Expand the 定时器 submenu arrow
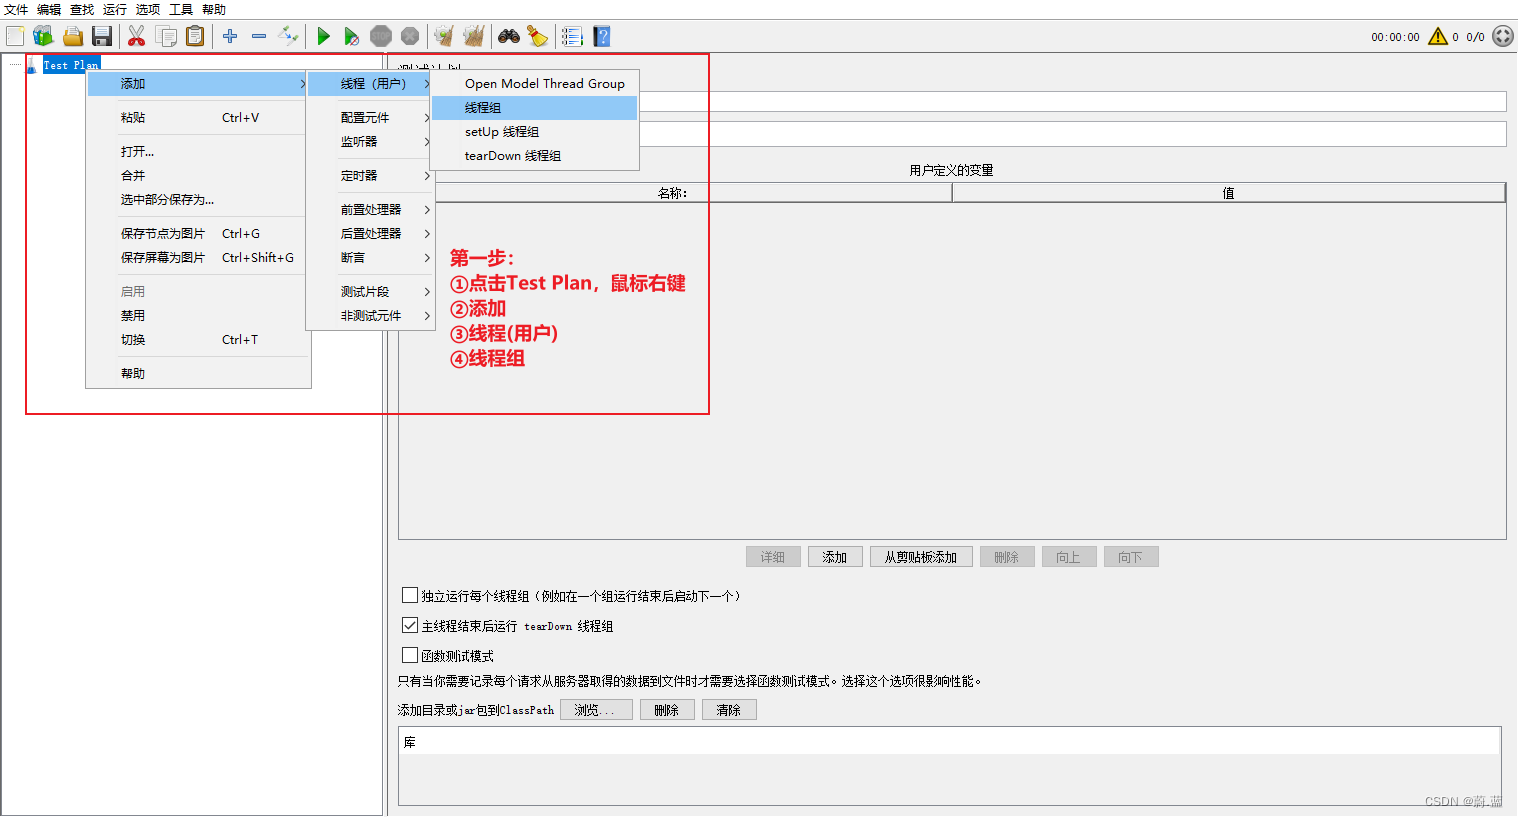Screen dimensions: 1518x817 [x=427, y=176]
